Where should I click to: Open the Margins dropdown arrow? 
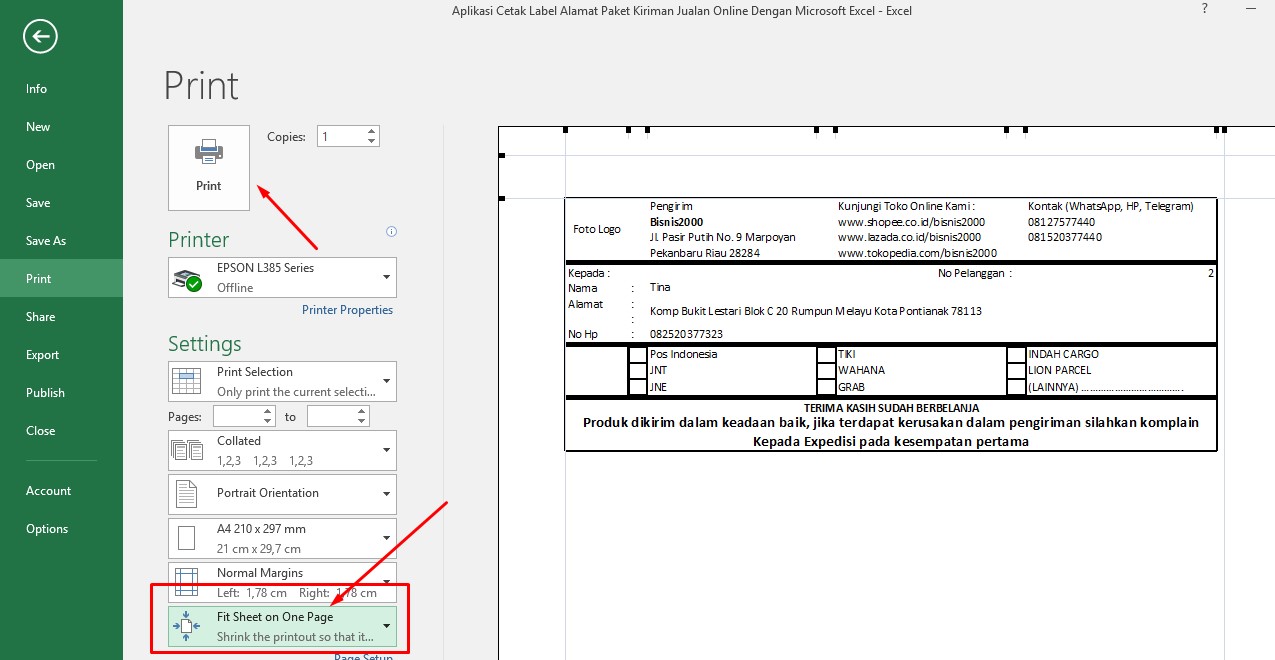click(x=386, y=580)
